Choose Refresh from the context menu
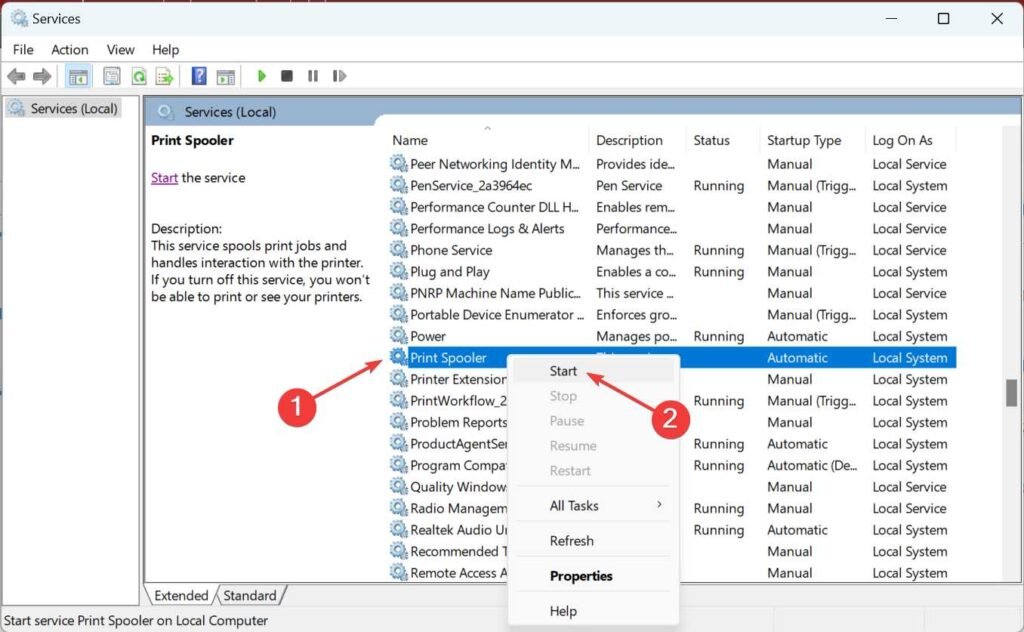The height and width of the screenshot is (632, 1024). click(x=572, y=540)
